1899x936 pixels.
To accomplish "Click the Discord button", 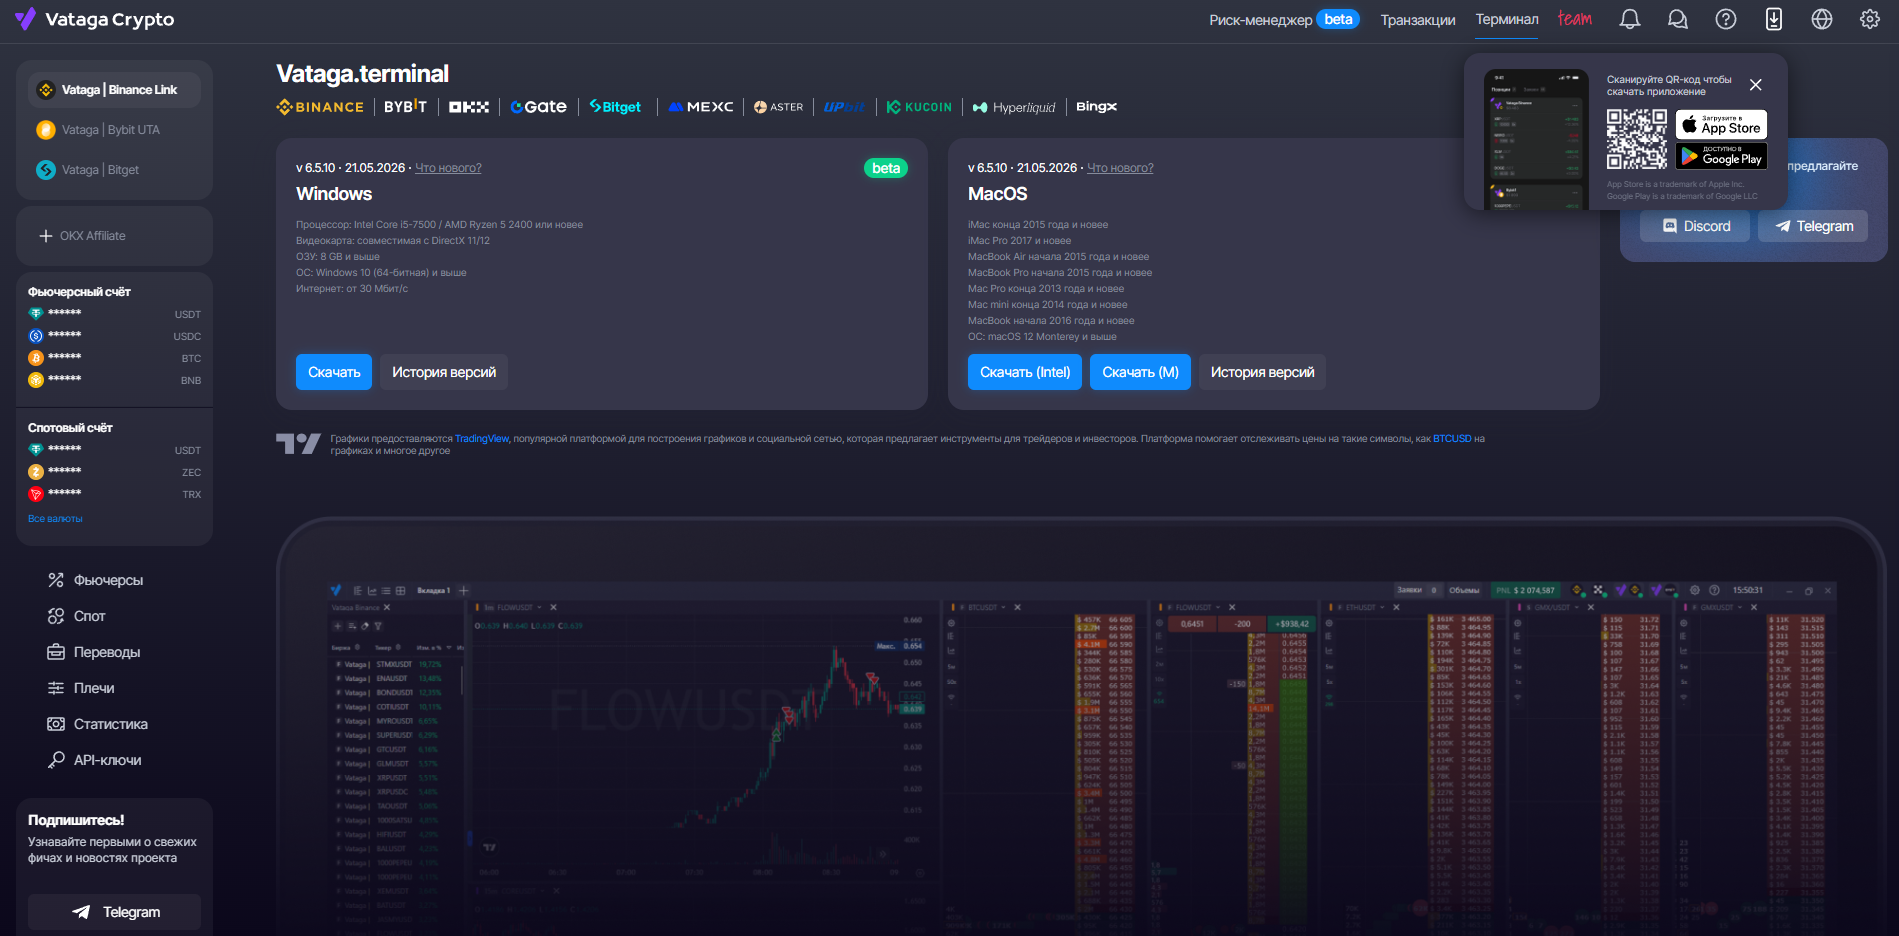I will (x=1695, y=226).
